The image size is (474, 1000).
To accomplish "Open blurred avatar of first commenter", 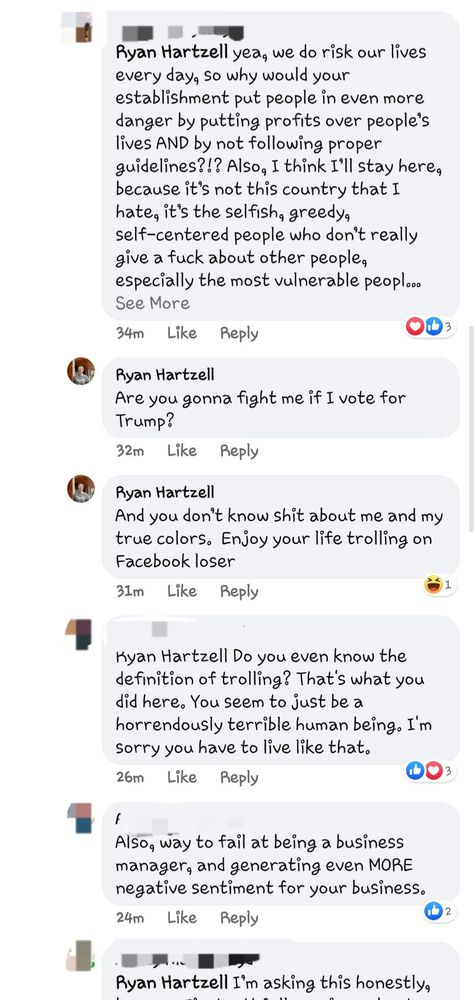I will click(77, 27).
